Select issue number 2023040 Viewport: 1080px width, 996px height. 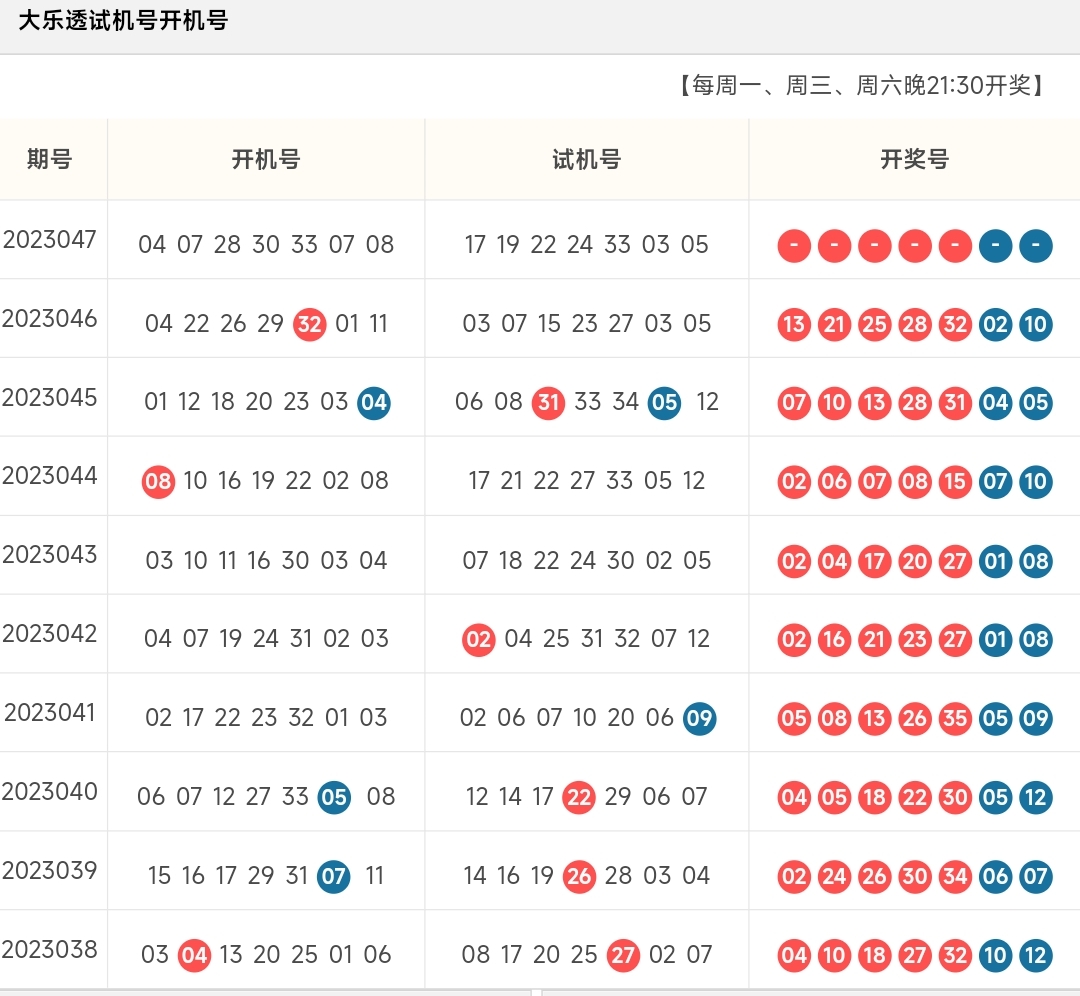[x=50, y=791]
